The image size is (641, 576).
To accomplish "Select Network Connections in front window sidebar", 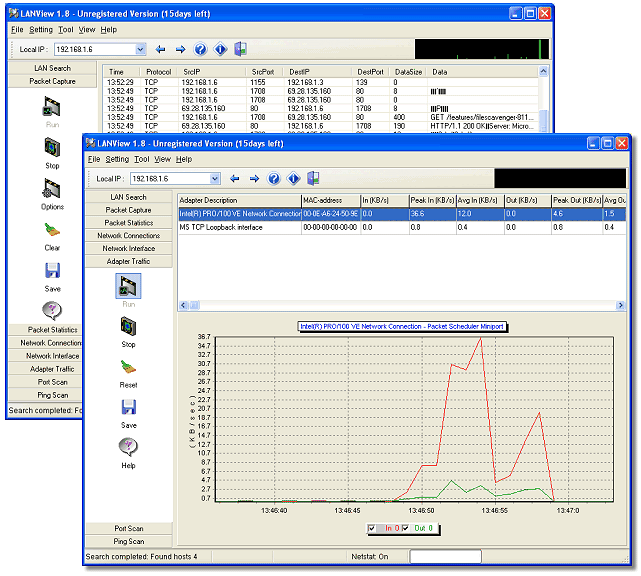I will pyautogui.click(x=128, y=235).
